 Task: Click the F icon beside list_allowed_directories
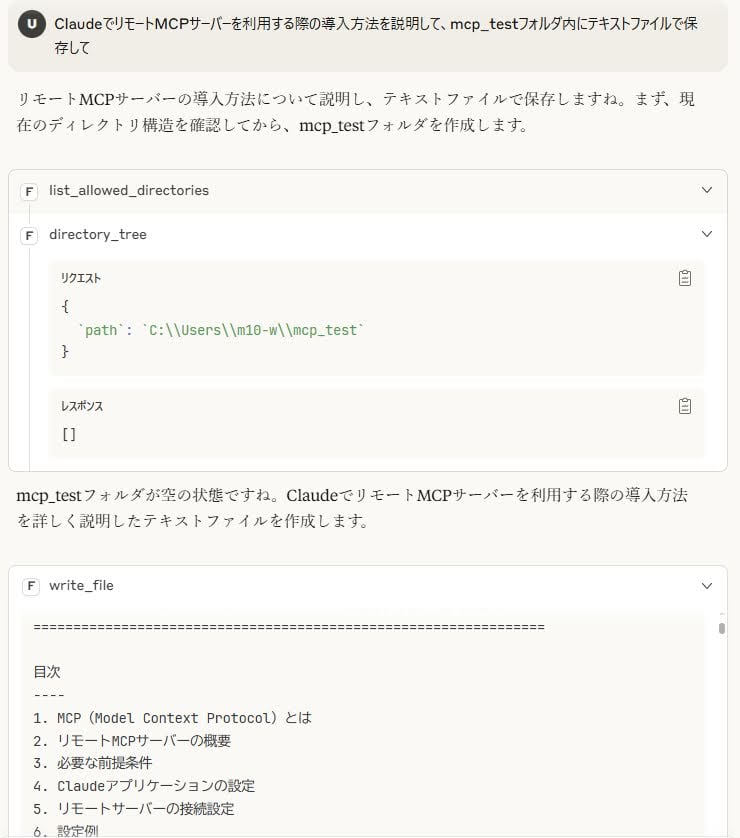point(29,191)
